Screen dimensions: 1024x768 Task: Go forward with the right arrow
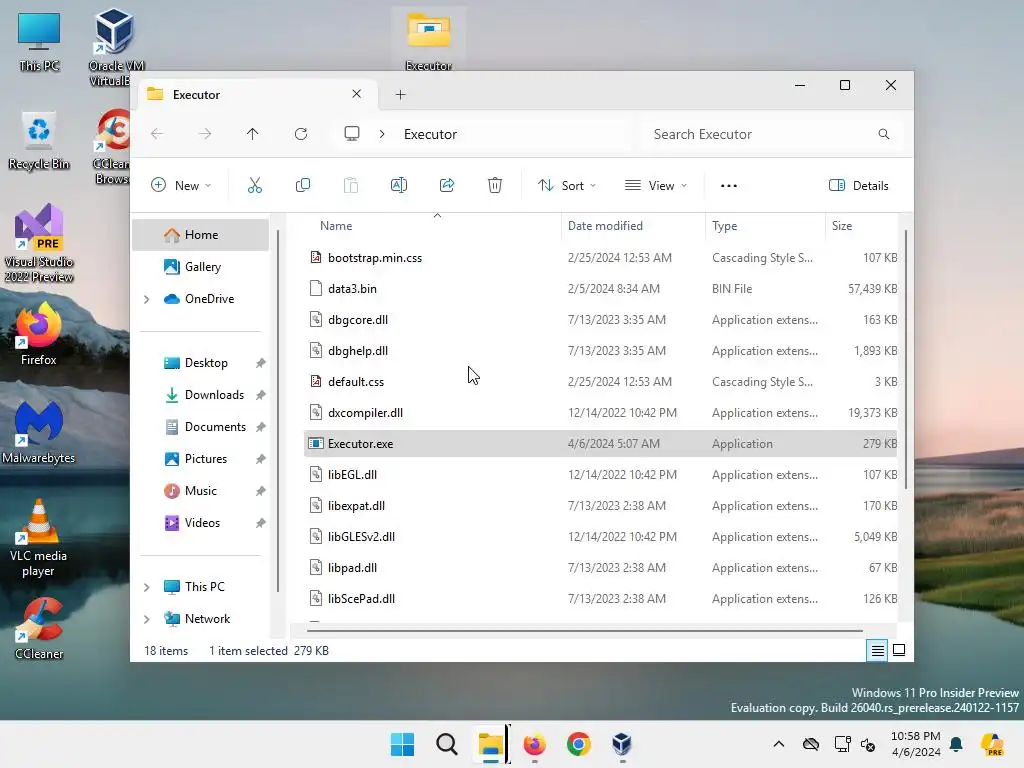pos(205,134)
